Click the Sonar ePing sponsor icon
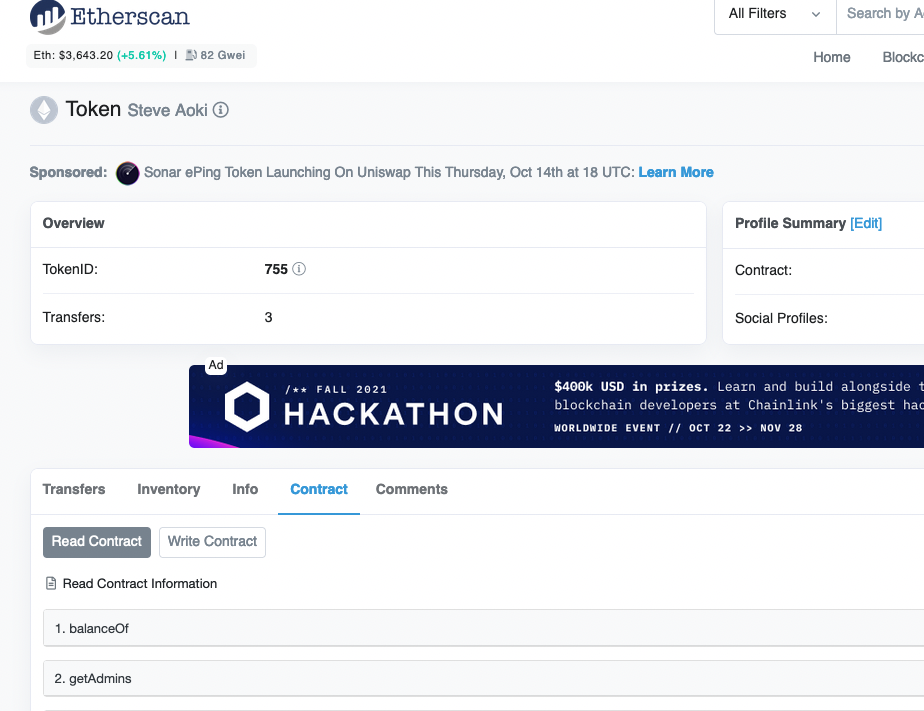924x711 pixels. 128,173
